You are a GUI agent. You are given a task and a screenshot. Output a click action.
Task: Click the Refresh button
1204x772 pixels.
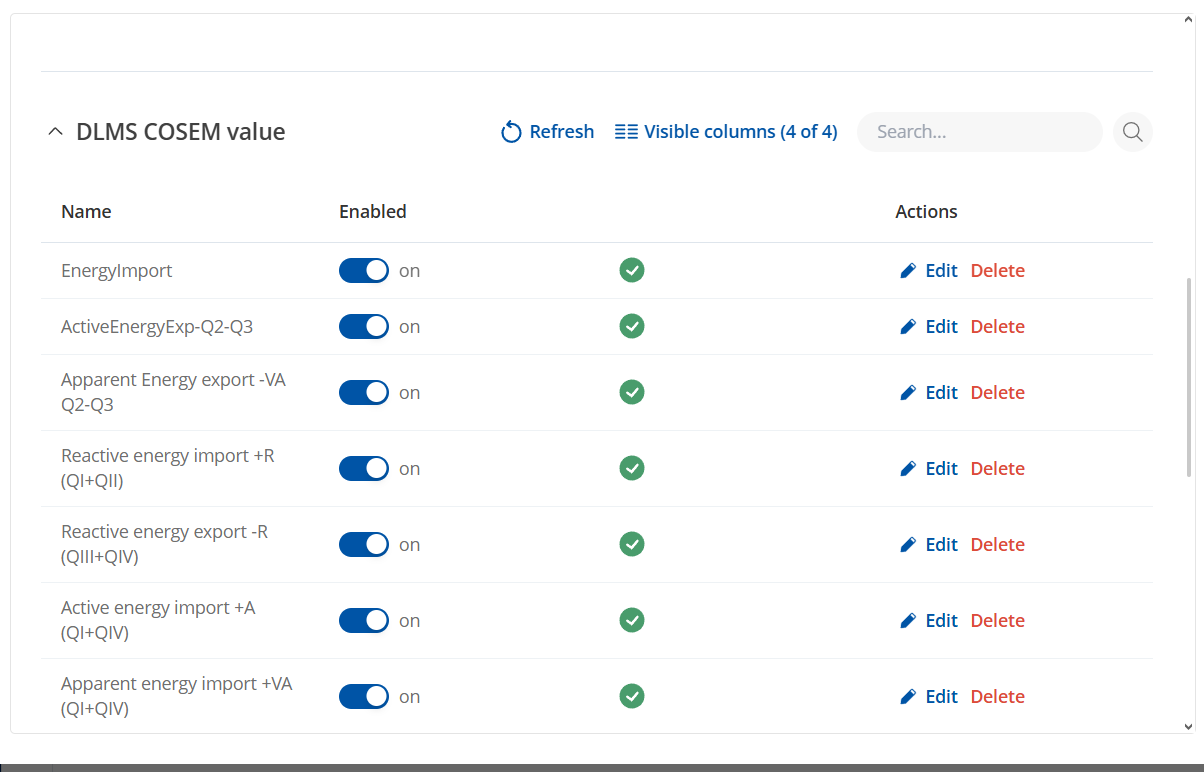pyautogui.click(x=547, y=132)
